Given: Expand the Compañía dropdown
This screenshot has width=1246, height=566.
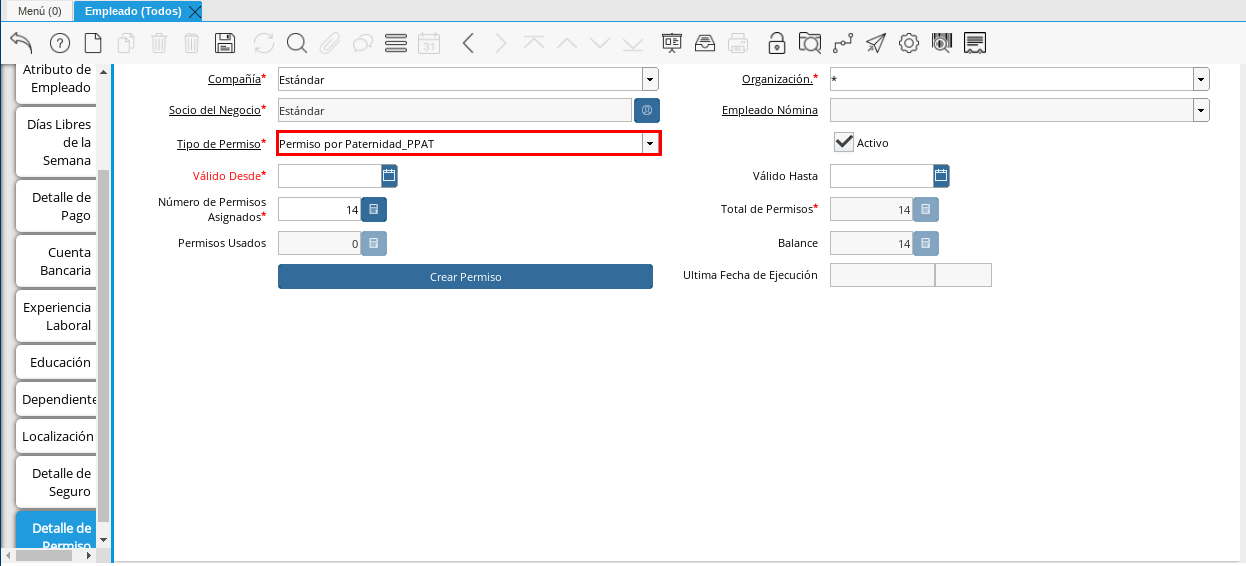Looking at the screenshot, I should [x=650, y=79].
